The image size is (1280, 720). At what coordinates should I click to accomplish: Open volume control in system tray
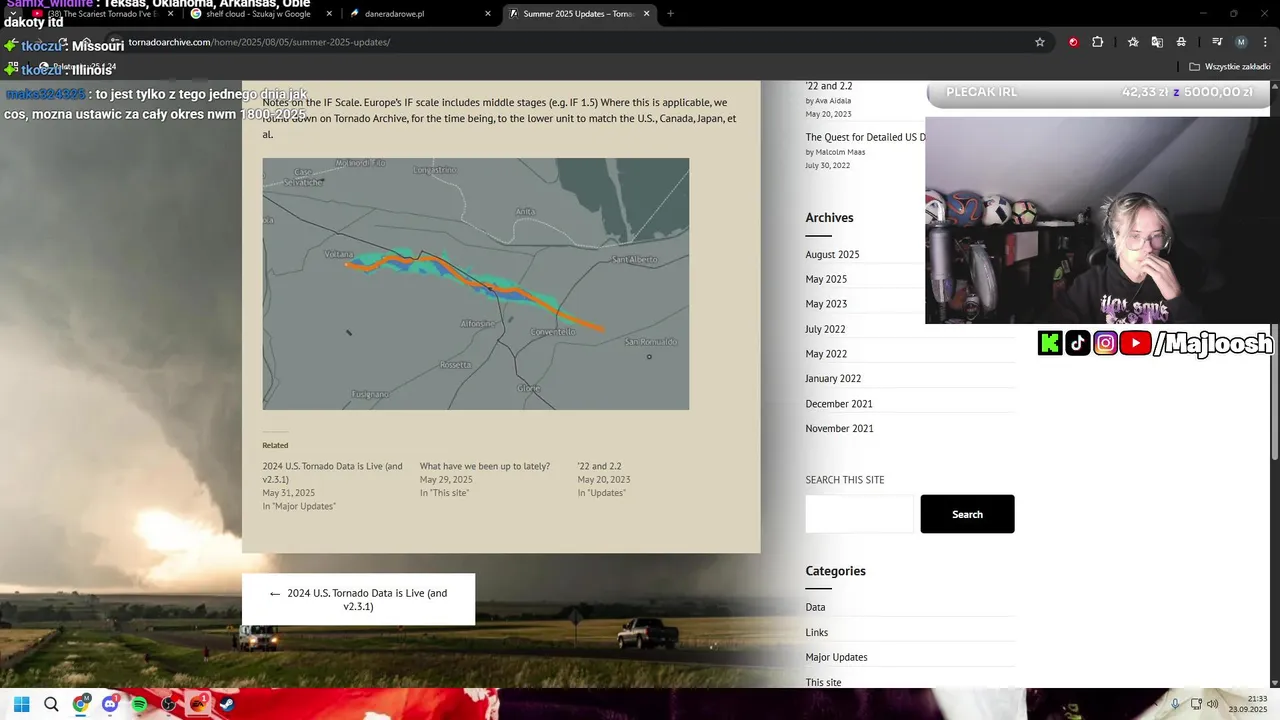(x=1212, y=704)
